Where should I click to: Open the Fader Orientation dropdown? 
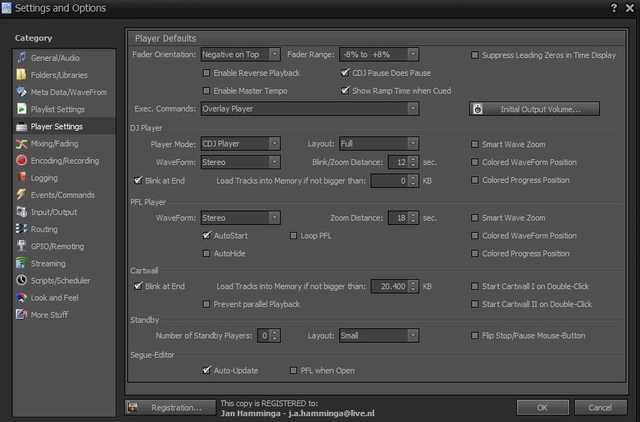240,54
